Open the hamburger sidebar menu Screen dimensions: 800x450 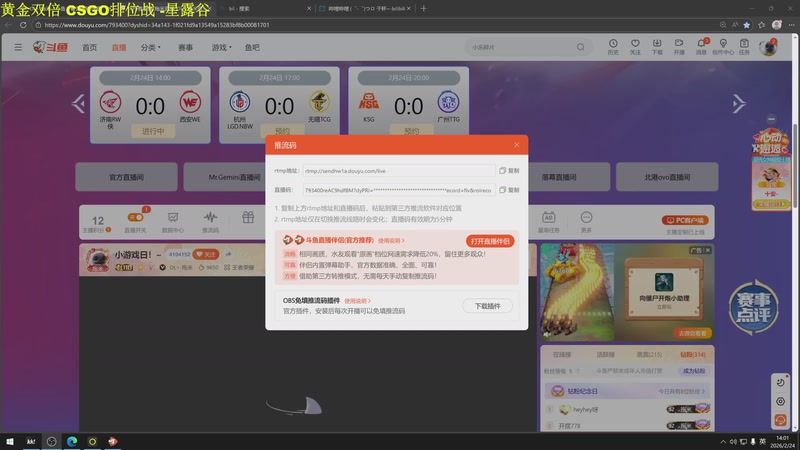coord(18,47)
